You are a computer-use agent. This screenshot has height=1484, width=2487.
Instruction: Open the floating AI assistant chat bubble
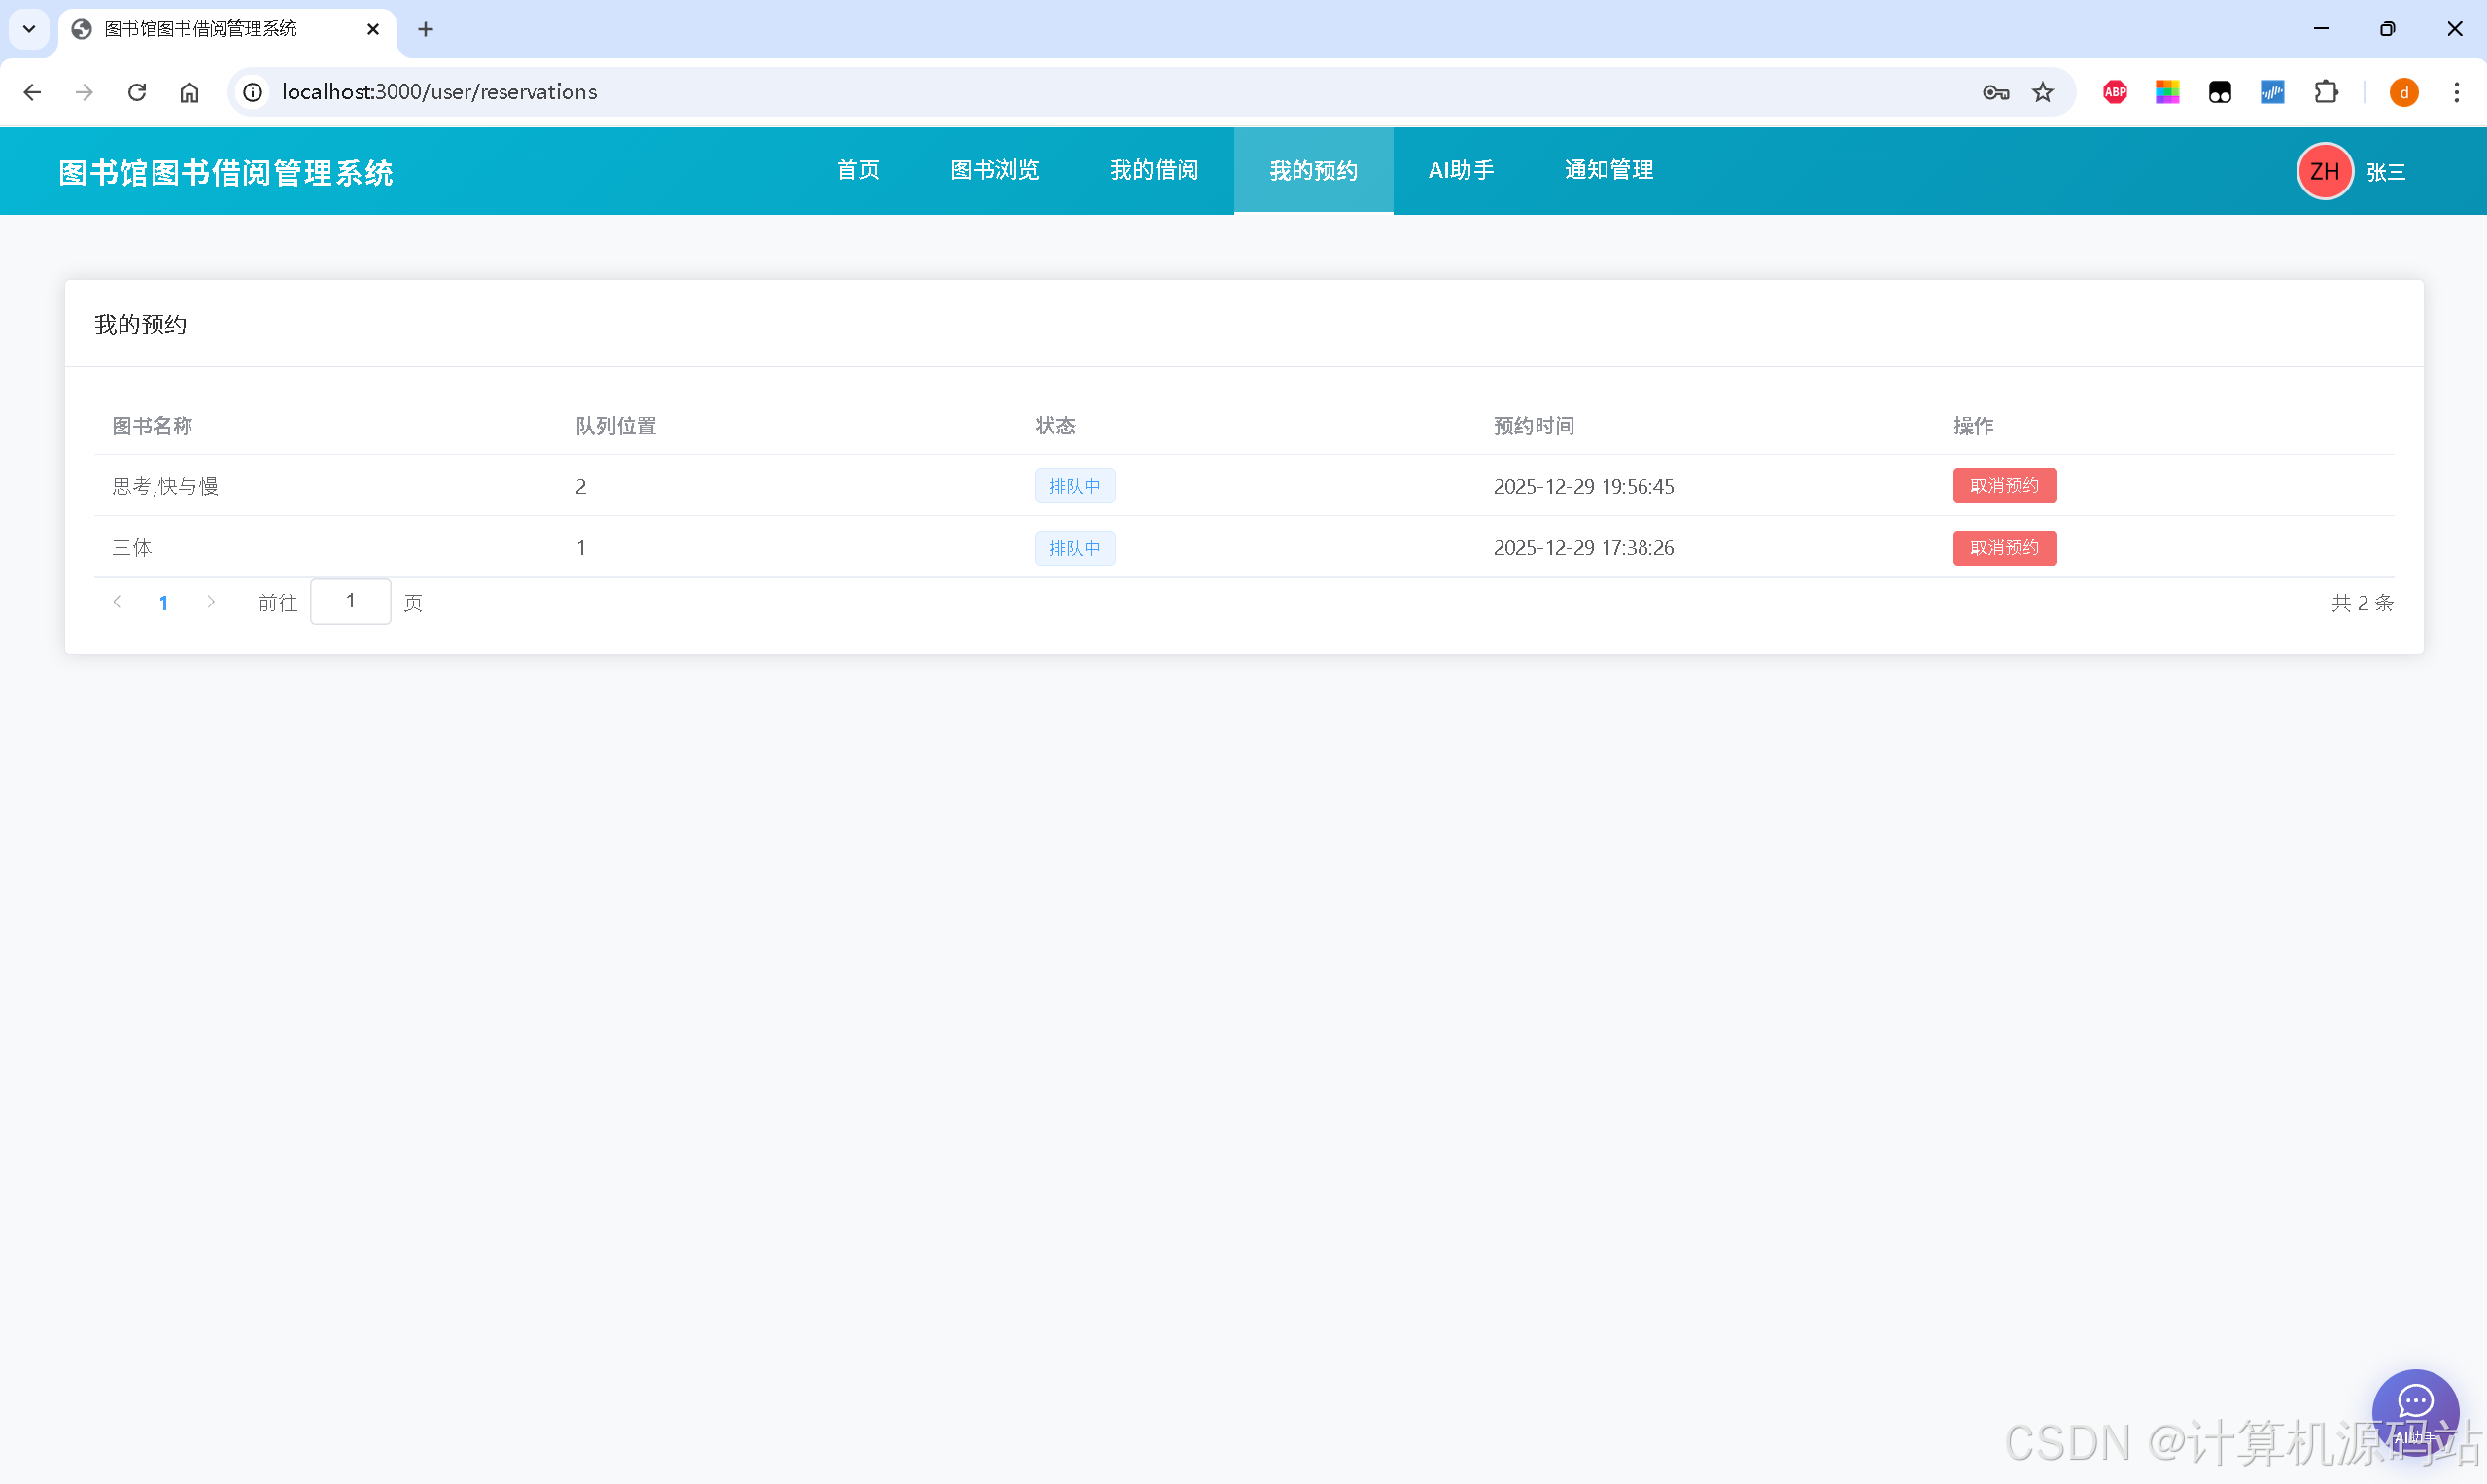[2414, 1410]
